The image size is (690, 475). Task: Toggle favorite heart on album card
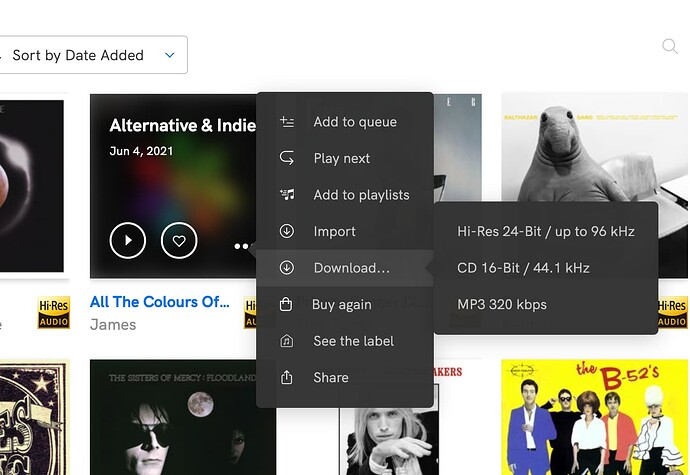179,240
